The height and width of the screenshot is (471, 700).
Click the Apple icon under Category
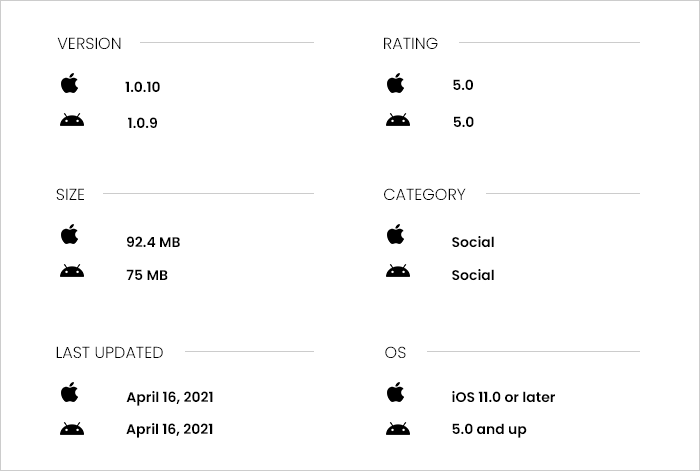396,234
